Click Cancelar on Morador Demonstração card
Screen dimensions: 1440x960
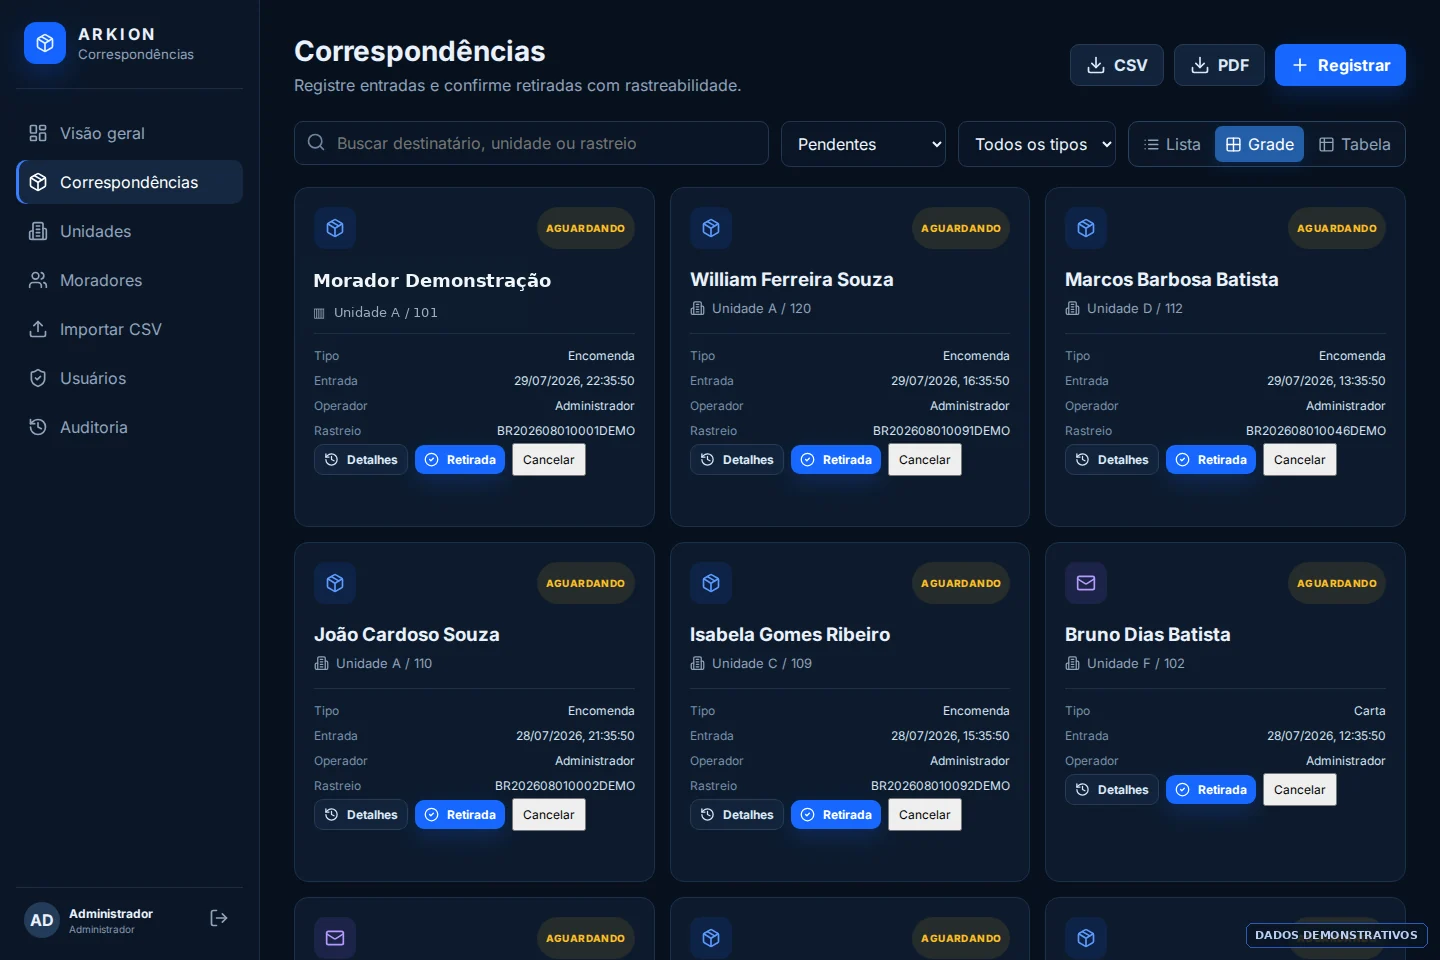549,460
